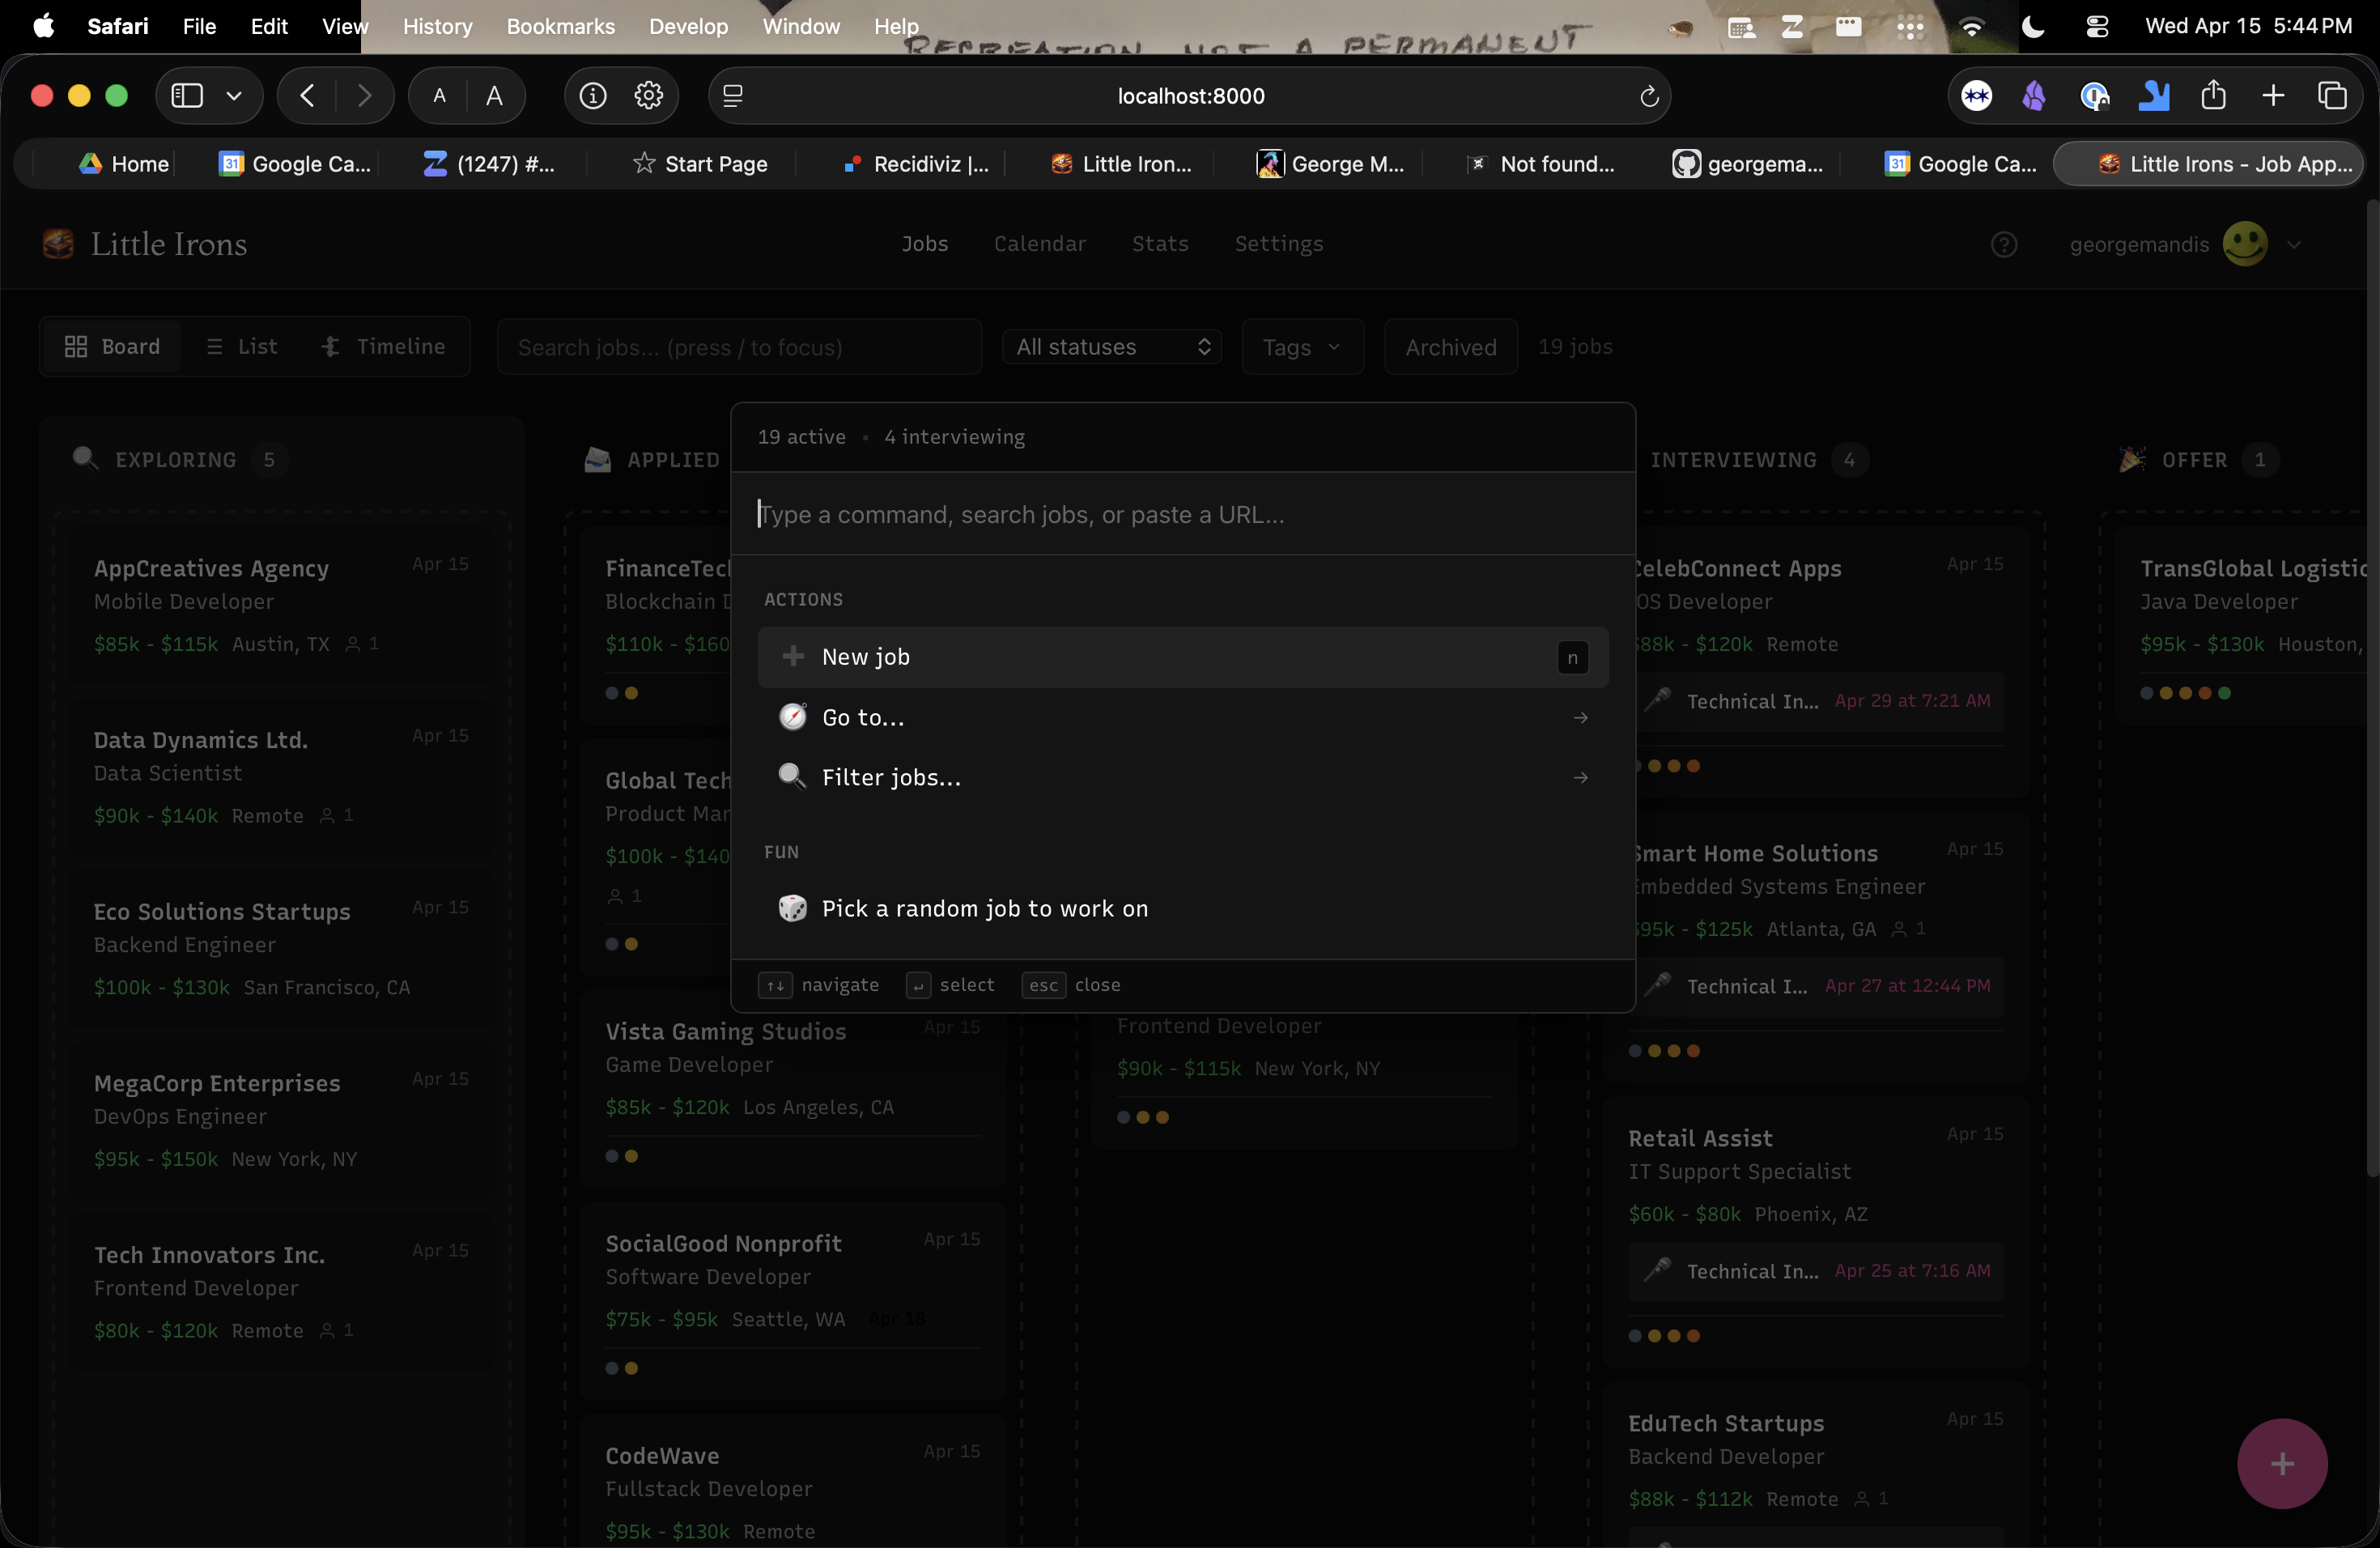Click the smiley face avatar

click(2246, 243)
